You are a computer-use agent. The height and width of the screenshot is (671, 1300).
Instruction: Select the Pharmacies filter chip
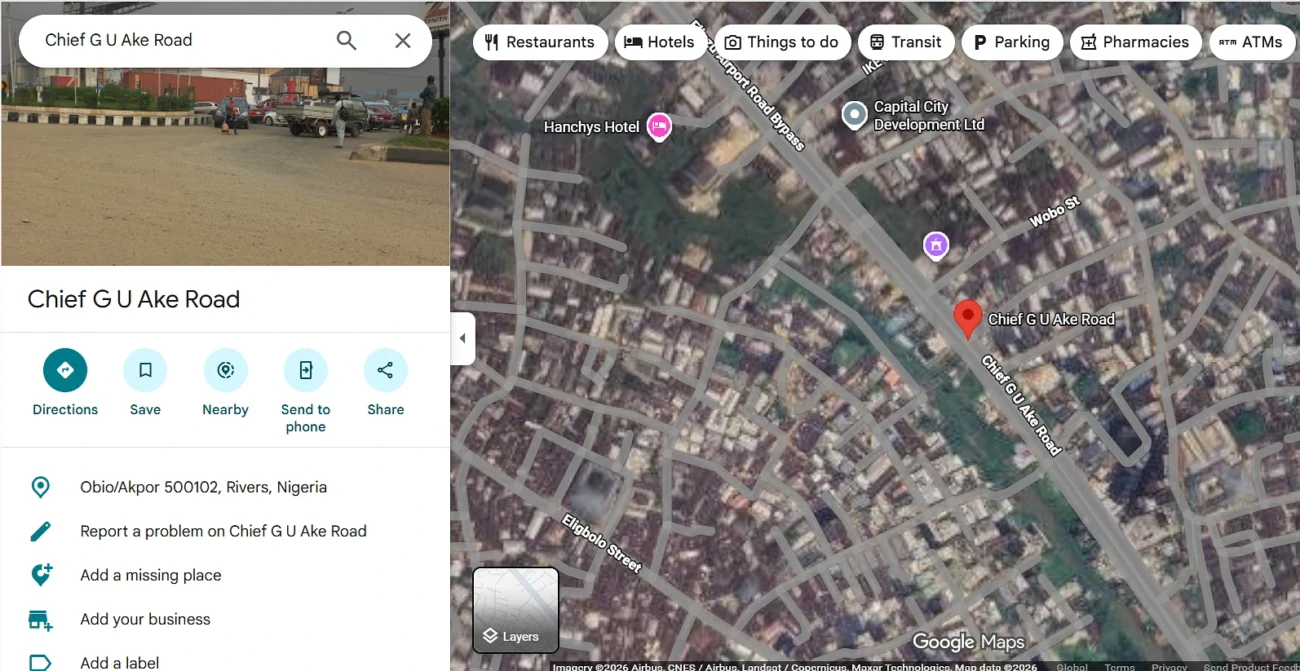(1135, 42)
